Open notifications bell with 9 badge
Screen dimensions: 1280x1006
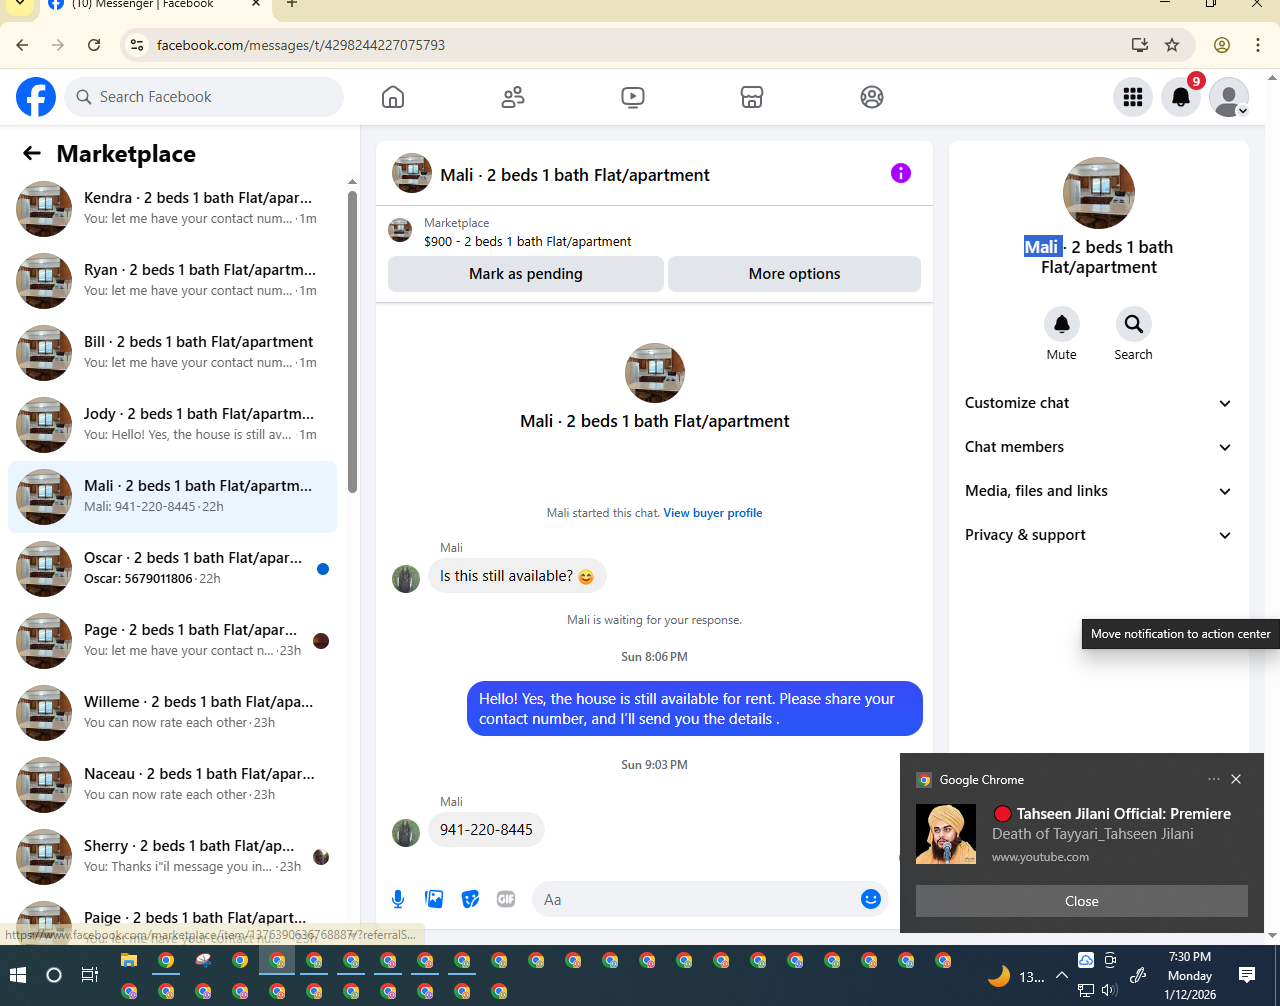(x=1181, y=97)
